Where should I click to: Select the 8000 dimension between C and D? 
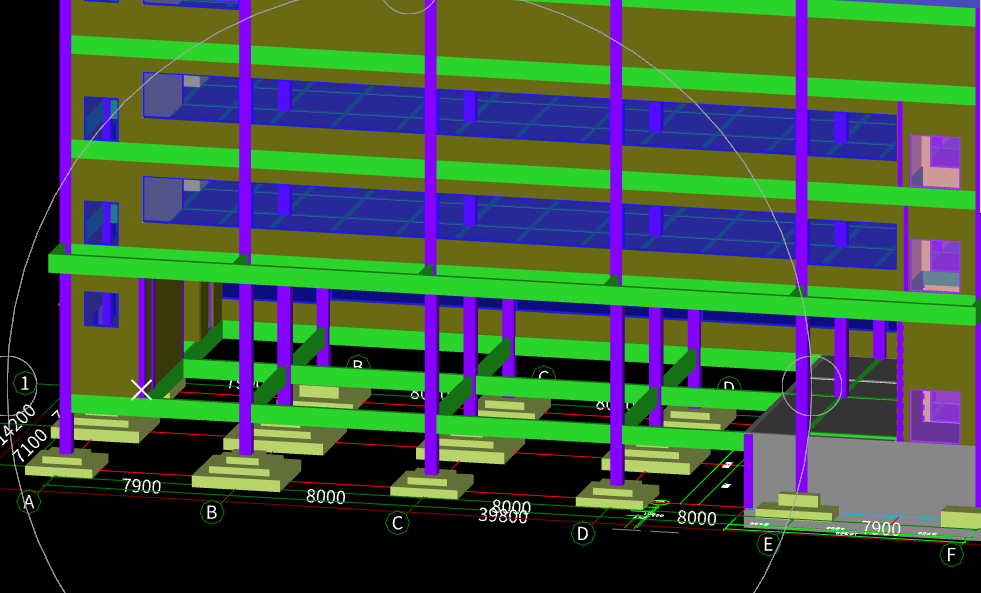click(x=512, y=505)
